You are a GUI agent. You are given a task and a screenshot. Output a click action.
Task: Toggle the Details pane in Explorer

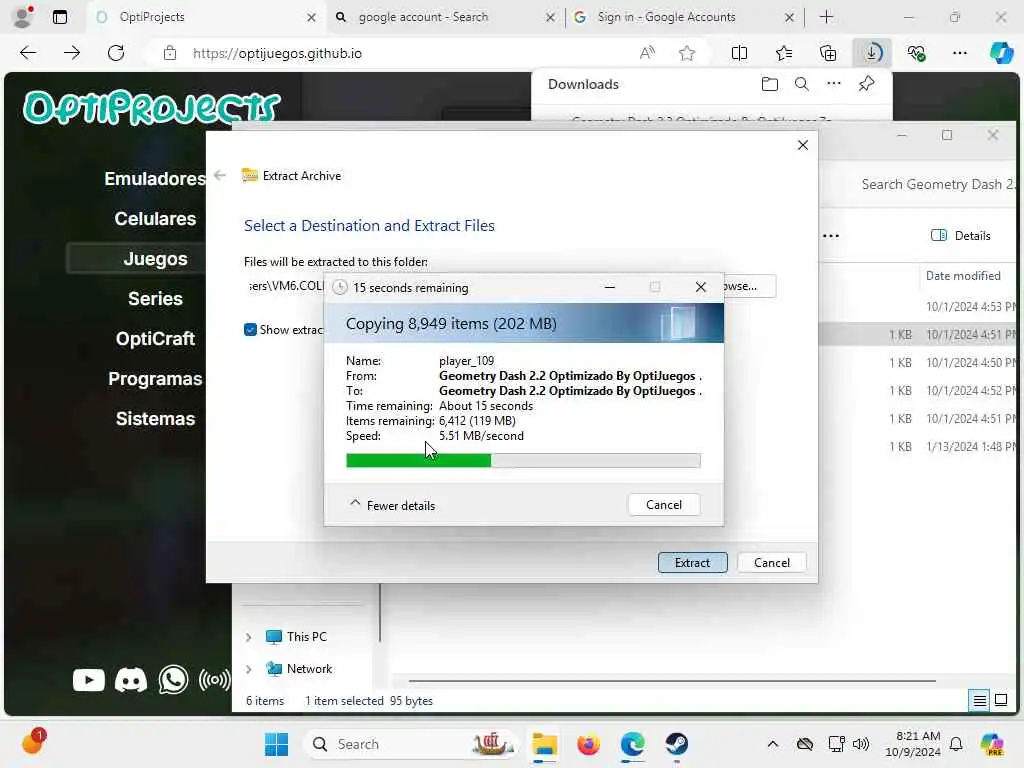point(960,235)
